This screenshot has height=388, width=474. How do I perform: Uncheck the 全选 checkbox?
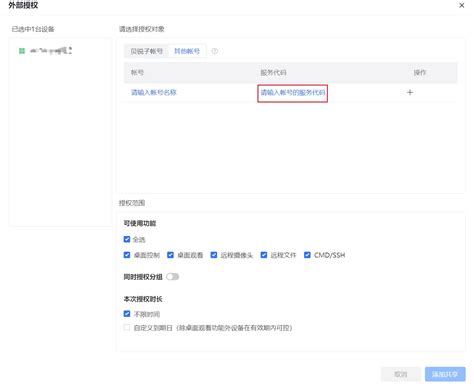pyautogui.click(x=127, y=239)
